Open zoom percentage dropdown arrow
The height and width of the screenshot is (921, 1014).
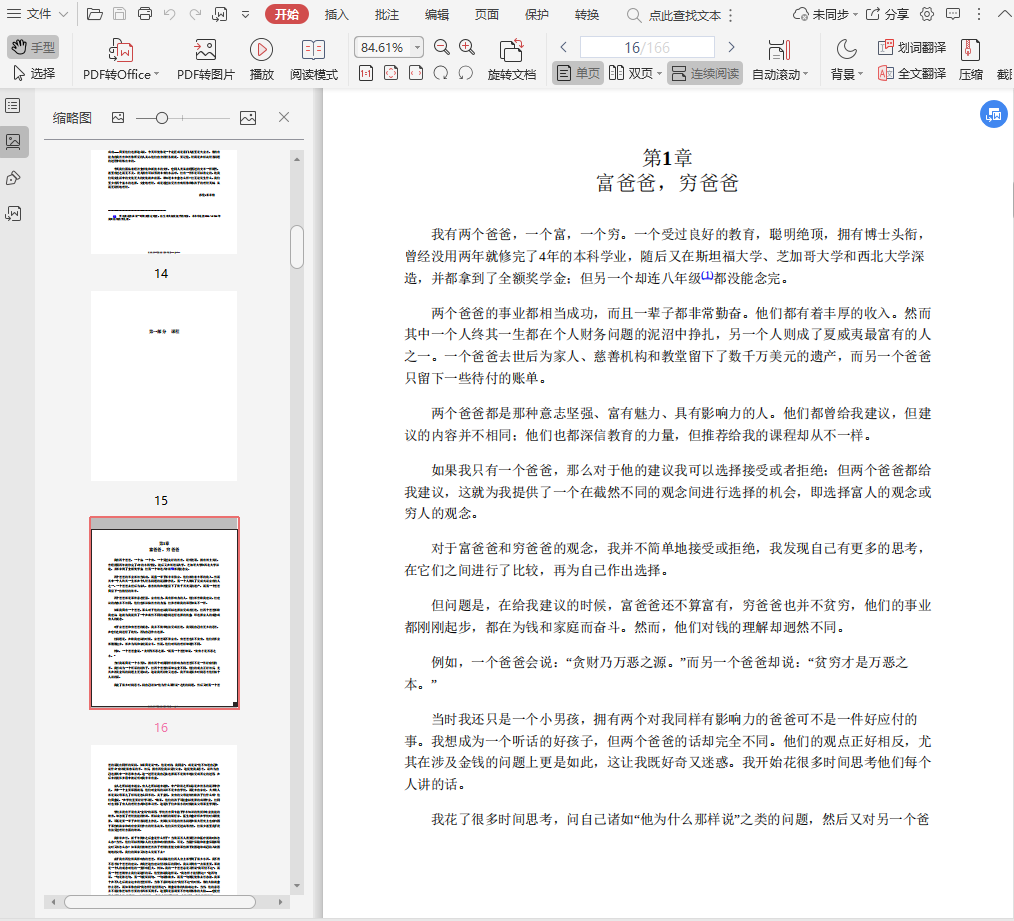(x=417, y=47)
